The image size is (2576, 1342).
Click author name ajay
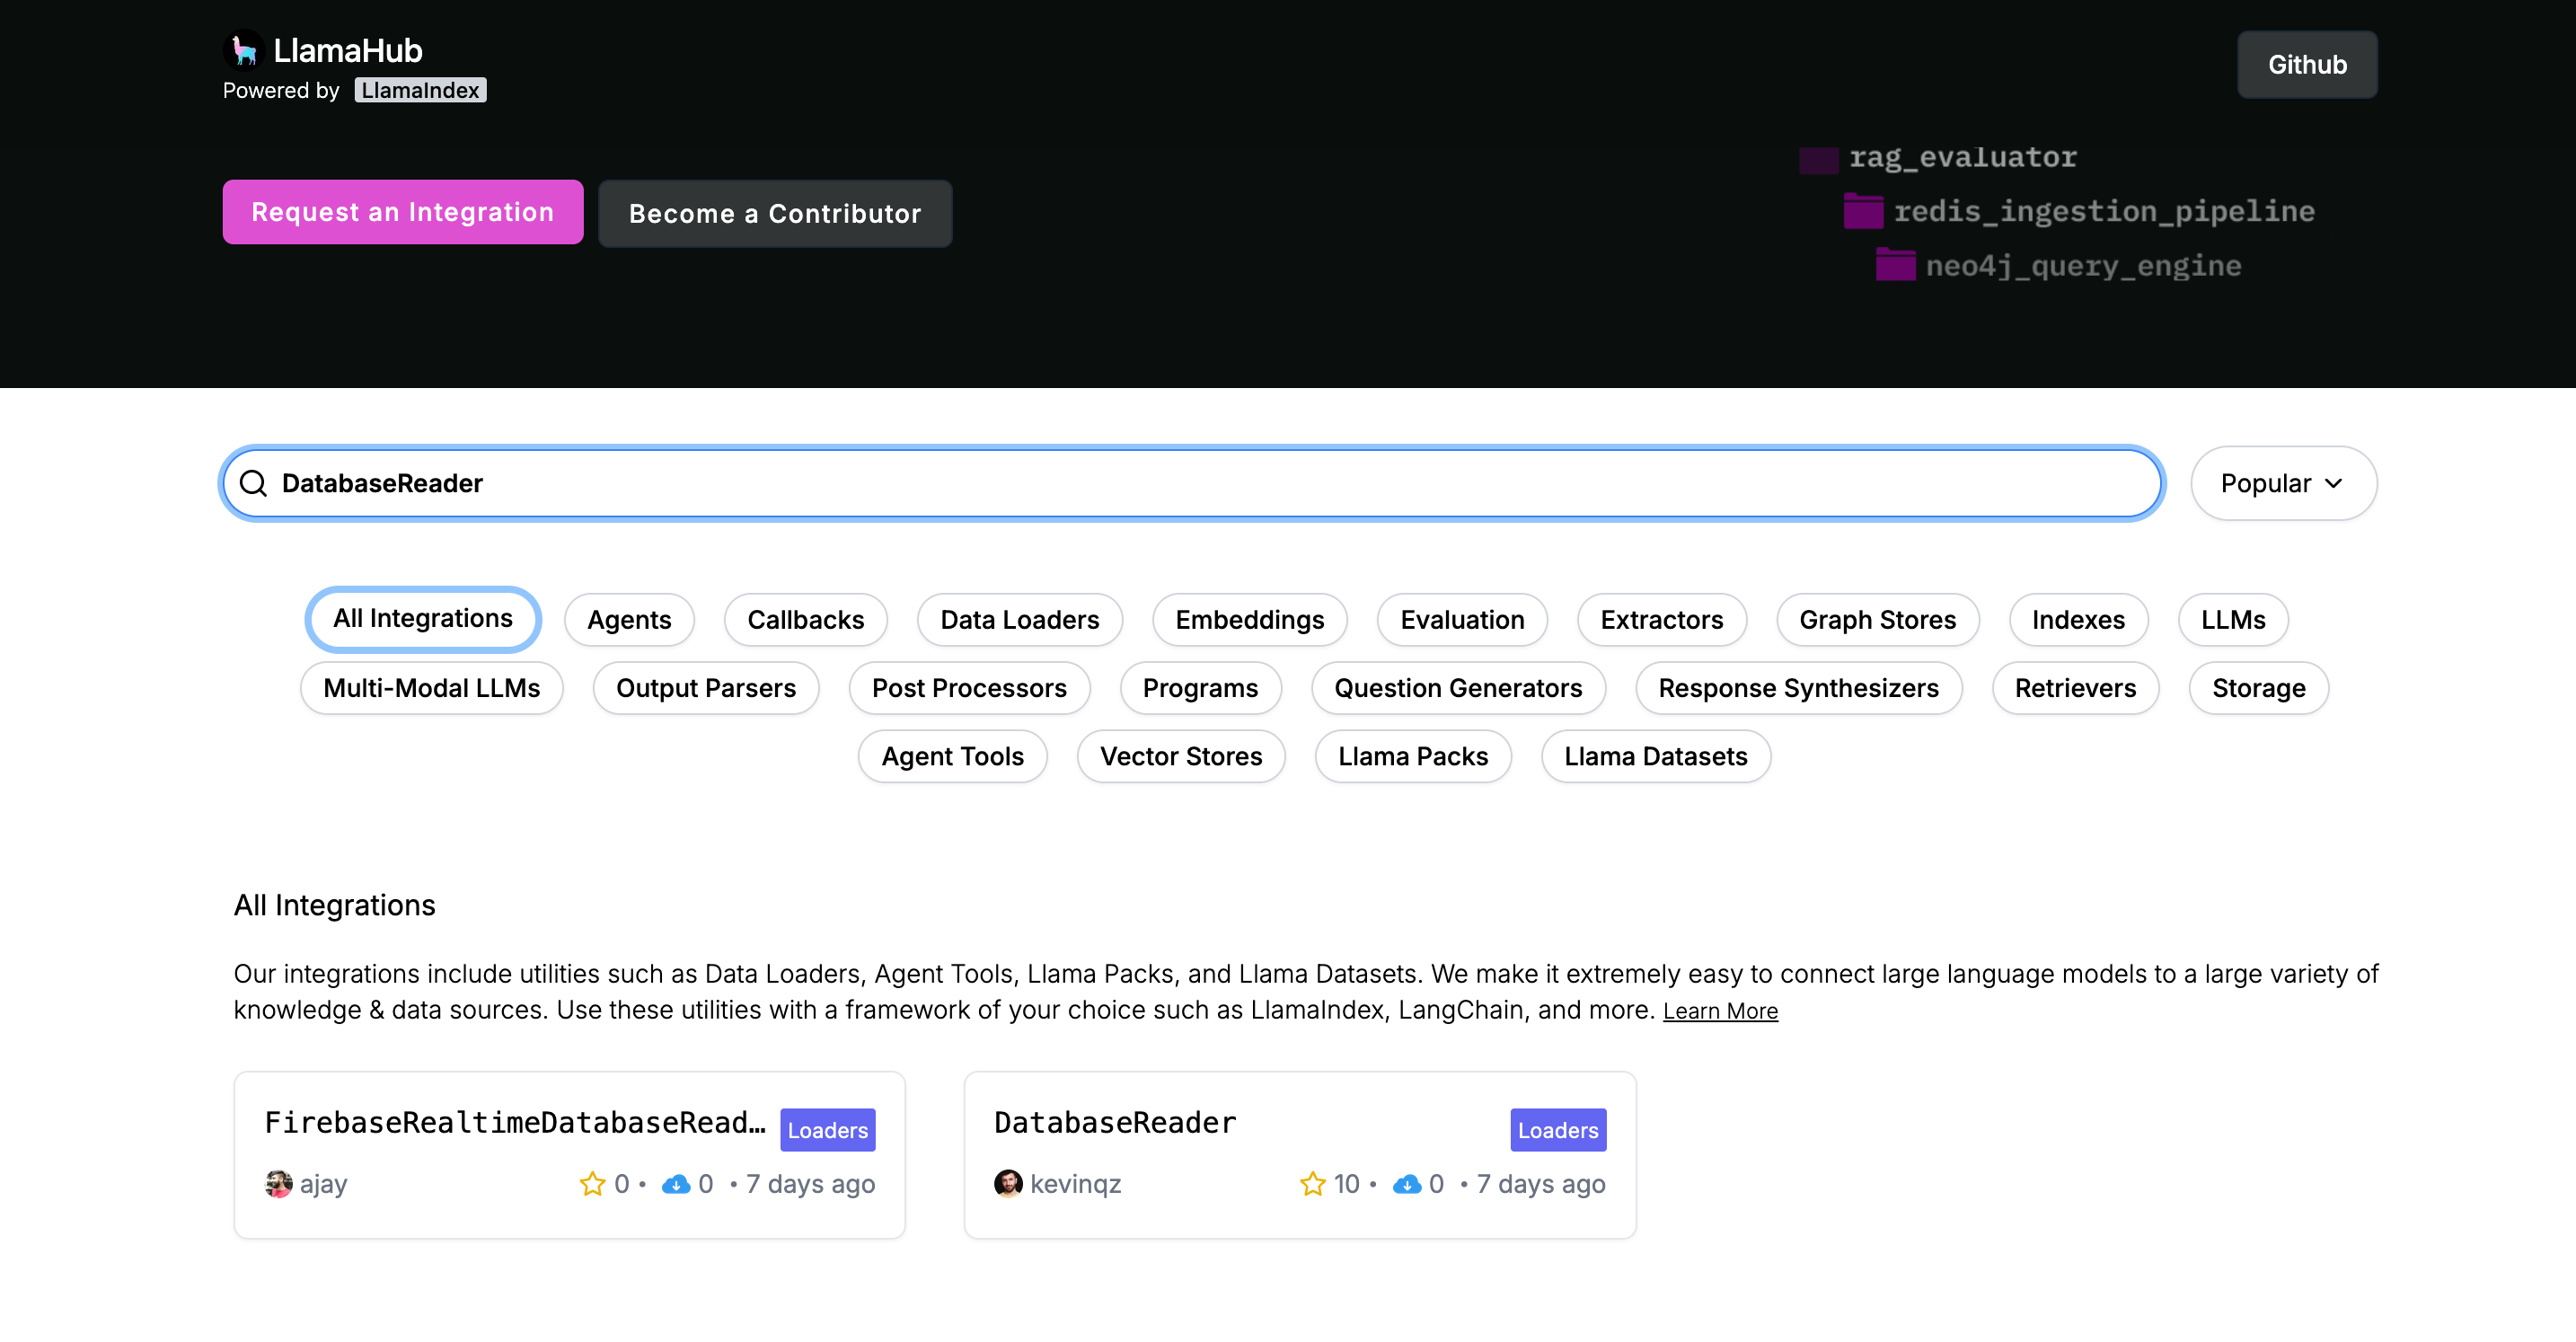(x=323, y=1184)
